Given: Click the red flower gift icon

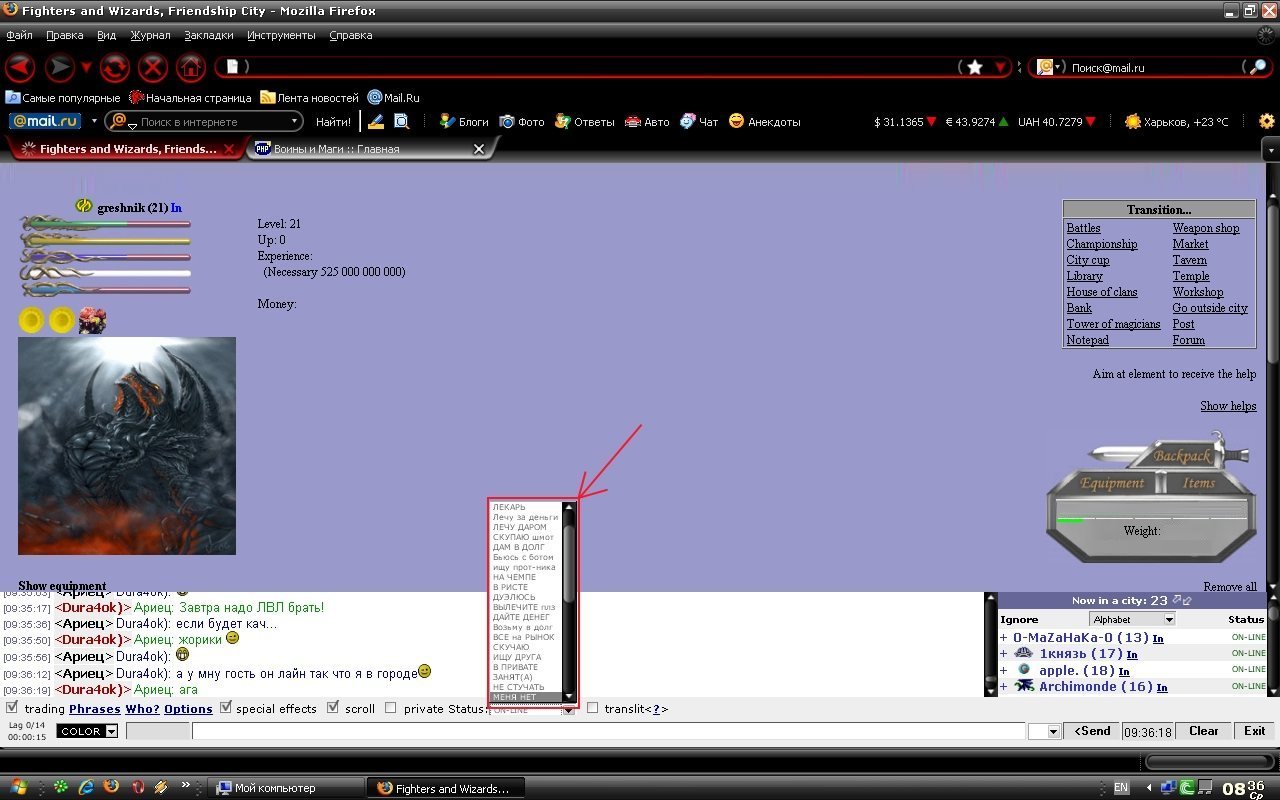Looking at the screenshot, I should pyautogui.click(x=92, y=320).
